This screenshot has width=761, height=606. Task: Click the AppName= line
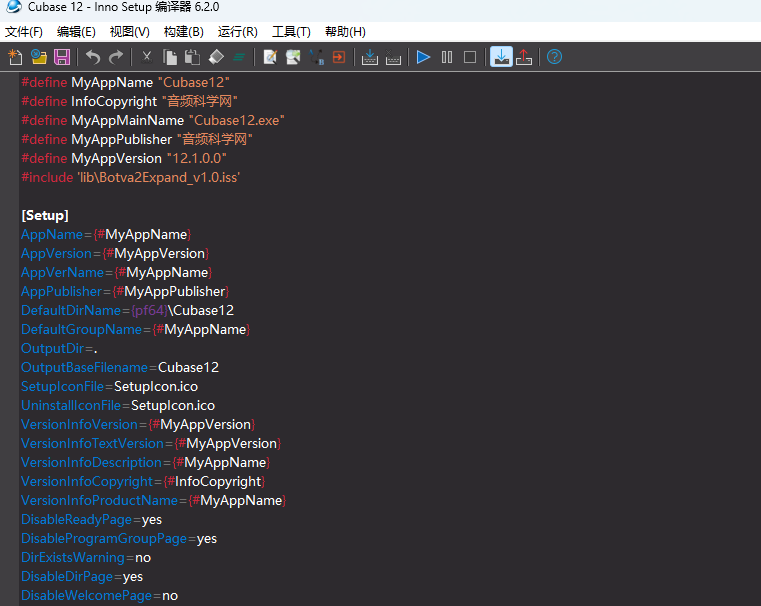tap(106, 234)
